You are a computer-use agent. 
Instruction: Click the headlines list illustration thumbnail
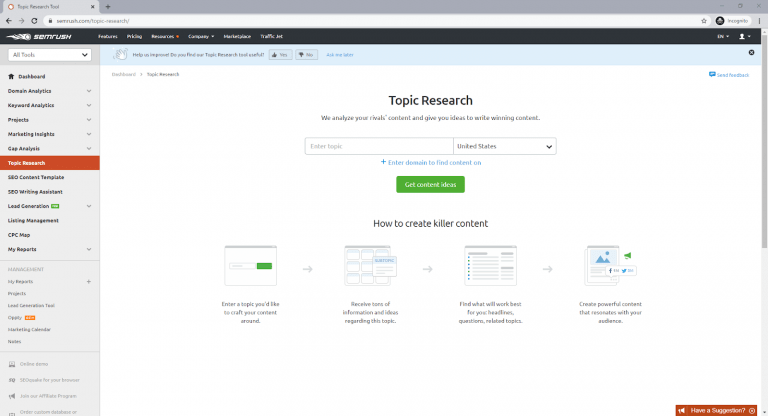(490, 266)
